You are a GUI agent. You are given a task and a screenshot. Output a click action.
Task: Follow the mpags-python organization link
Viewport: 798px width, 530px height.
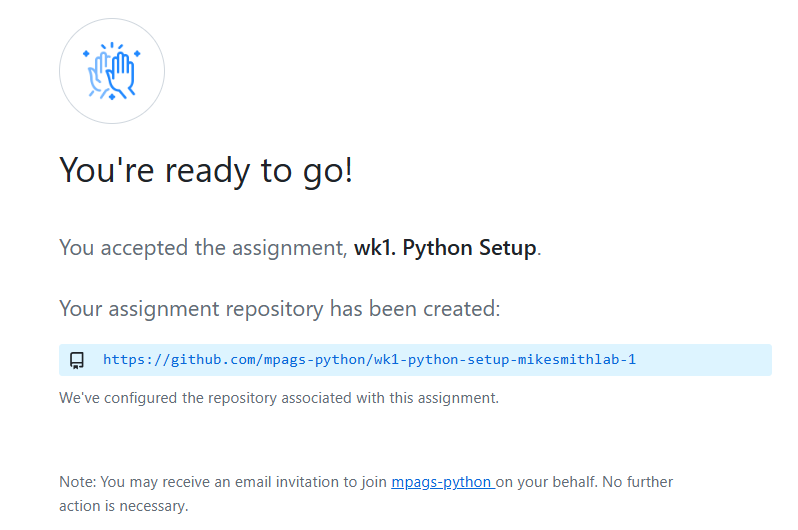(442, 482)
